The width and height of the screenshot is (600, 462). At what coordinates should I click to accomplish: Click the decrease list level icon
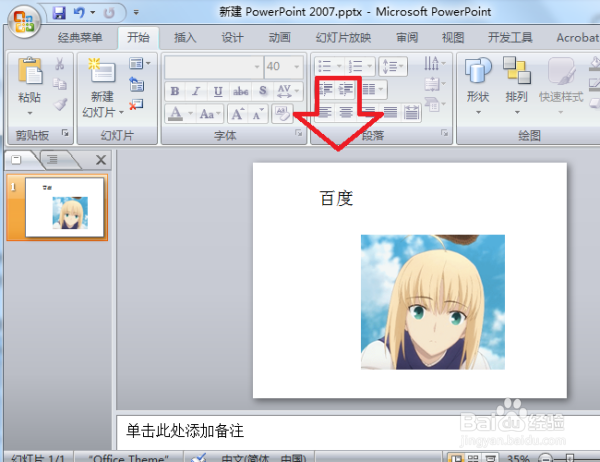point(325,89)
